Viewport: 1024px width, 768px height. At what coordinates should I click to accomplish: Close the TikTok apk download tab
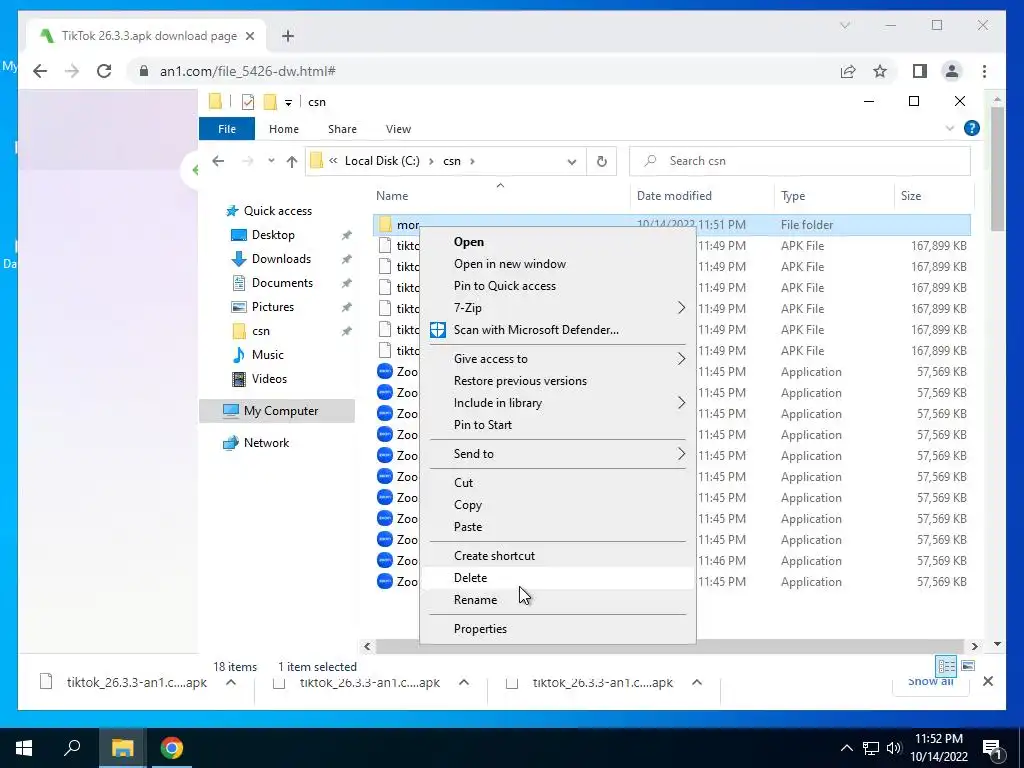[249, 36]
